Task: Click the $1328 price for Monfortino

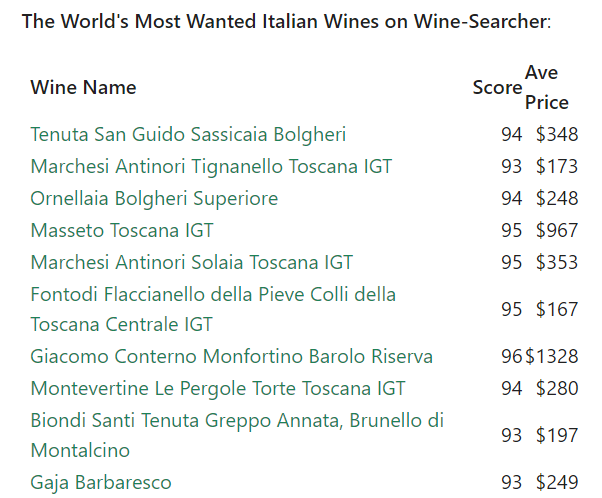Action: click(x=551, y=356)
